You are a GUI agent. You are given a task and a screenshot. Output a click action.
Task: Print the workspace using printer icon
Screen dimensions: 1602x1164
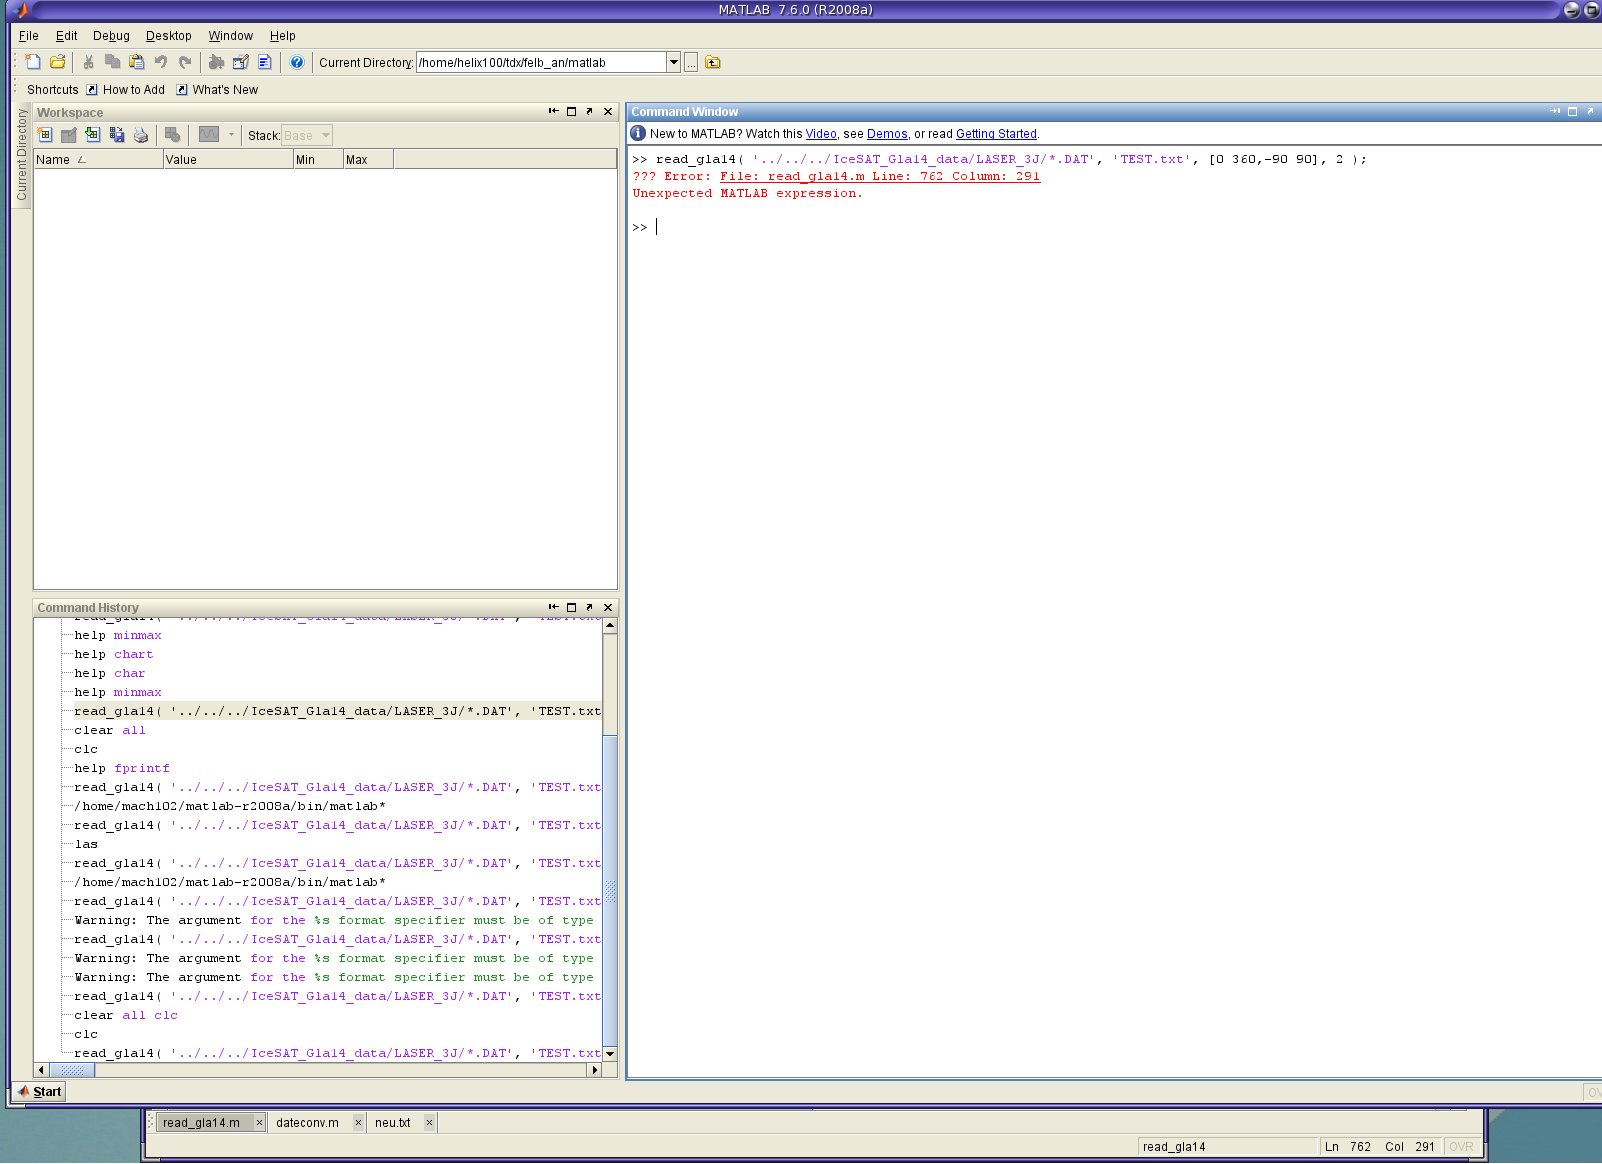[141, 135]
